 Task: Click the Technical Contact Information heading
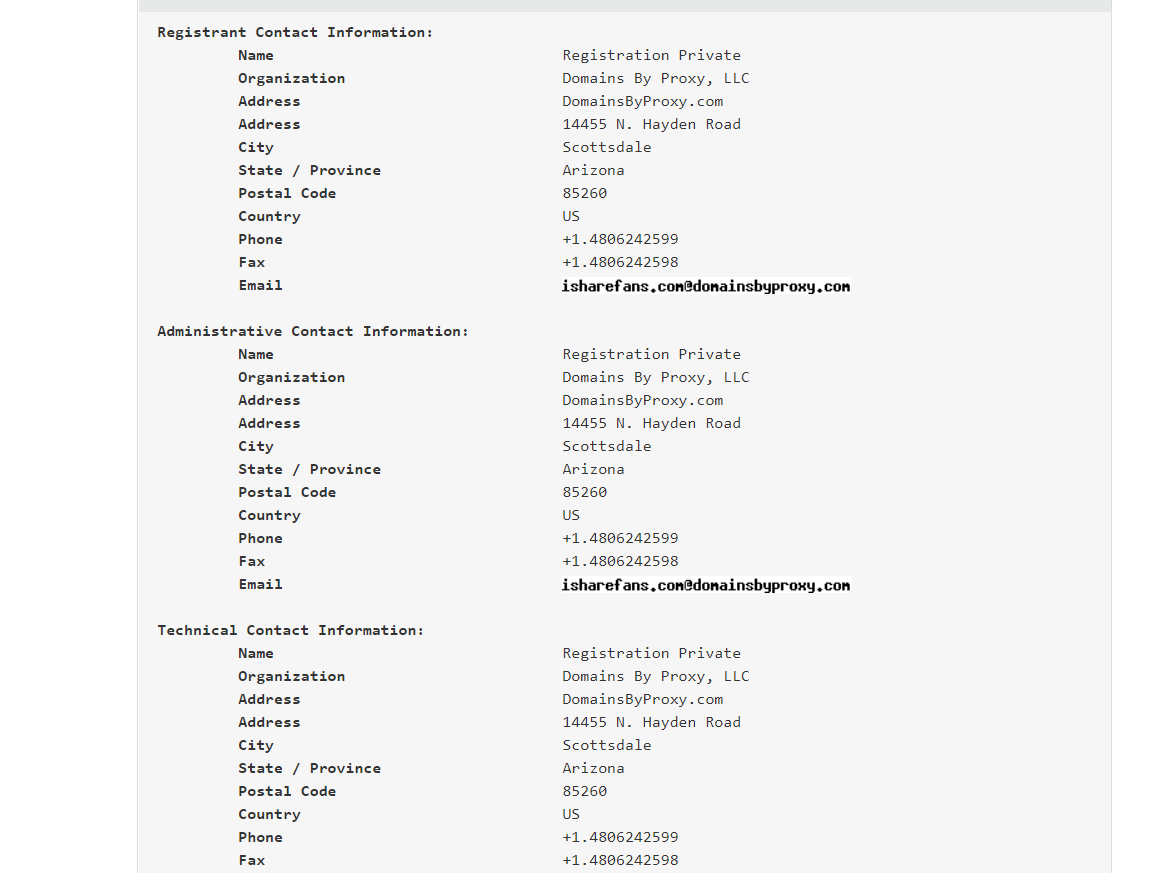290,630
